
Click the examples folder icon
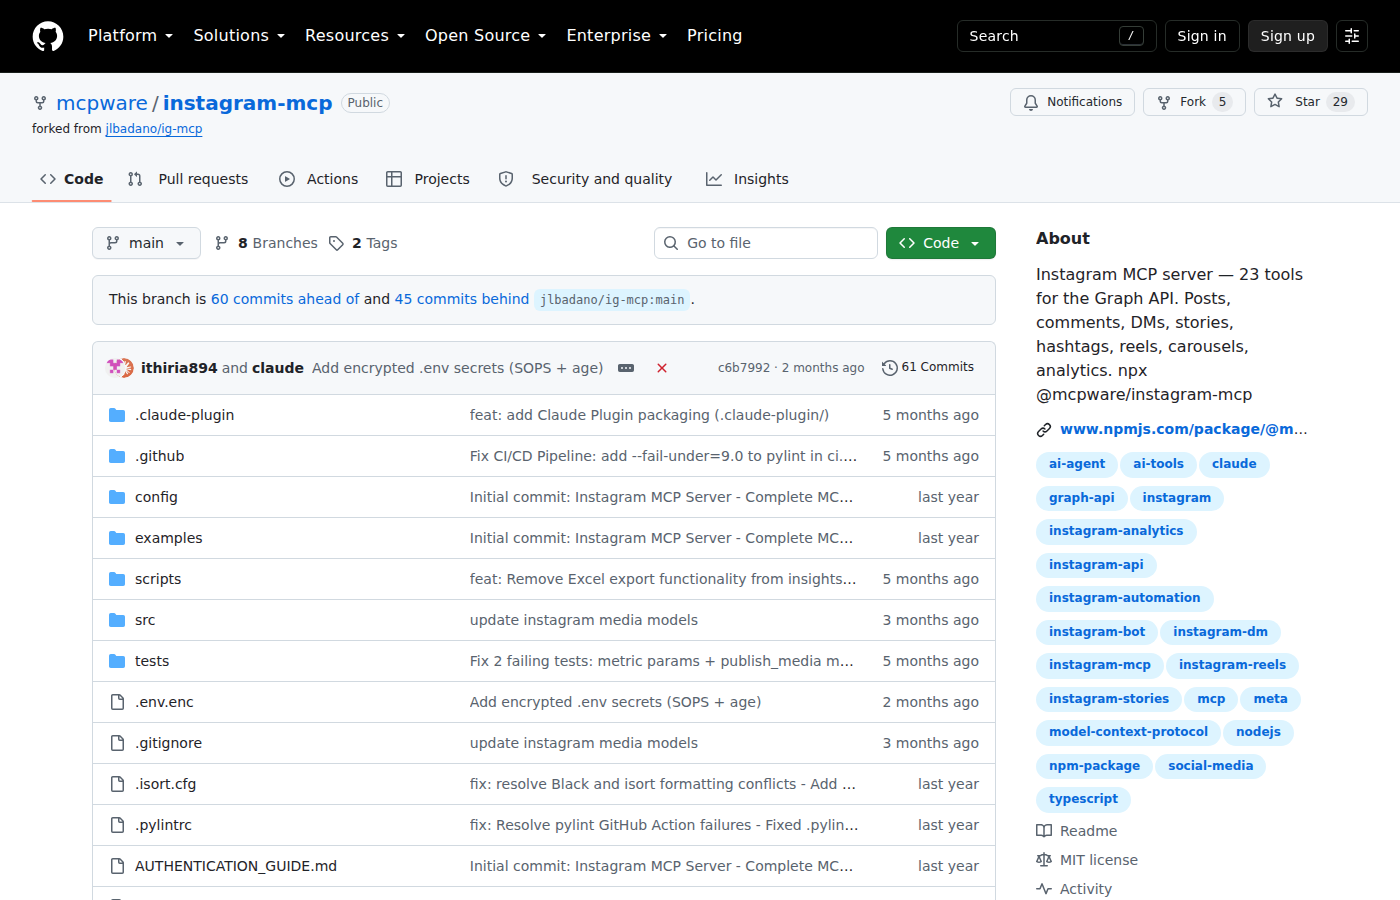(117, 538)
